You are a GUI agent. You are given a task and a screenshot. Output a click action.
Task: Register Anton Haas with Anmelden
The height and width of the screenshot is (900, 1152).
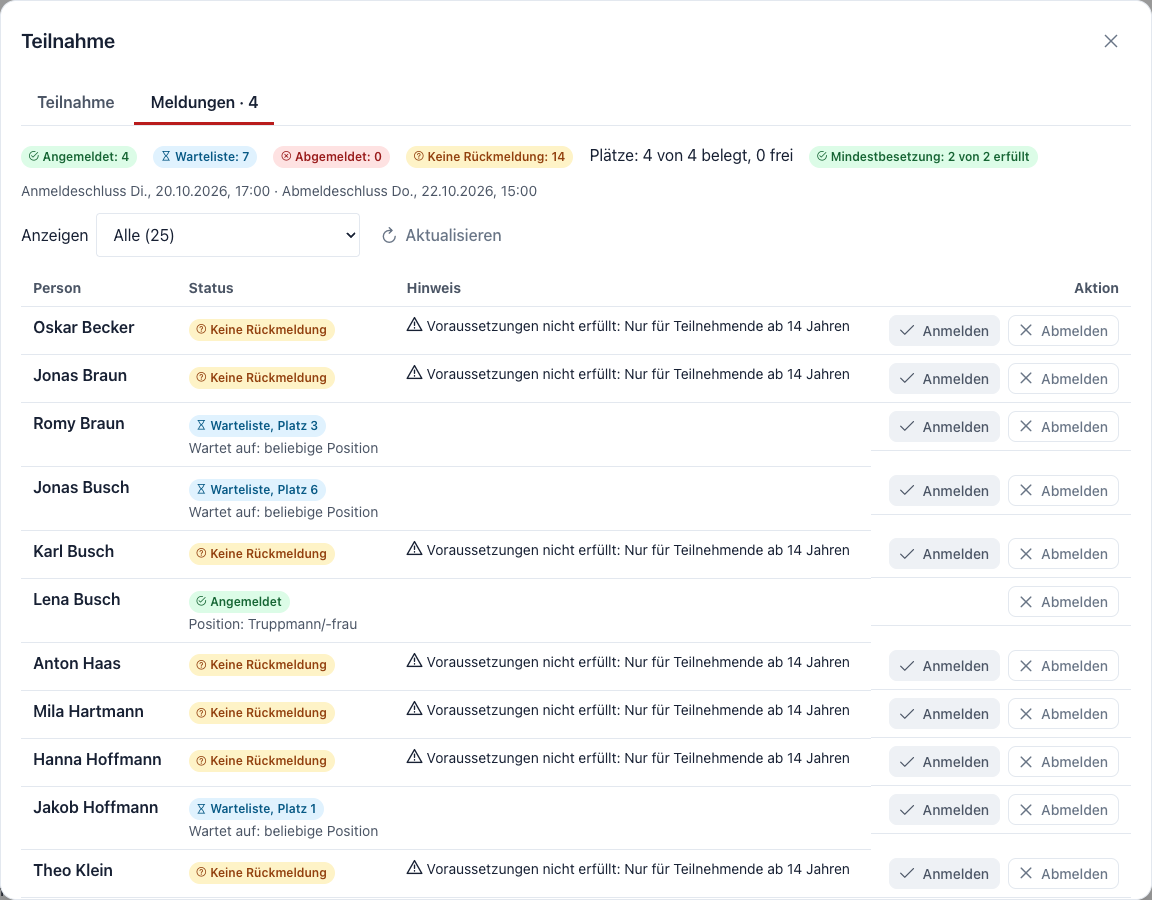tap(944, 666)
